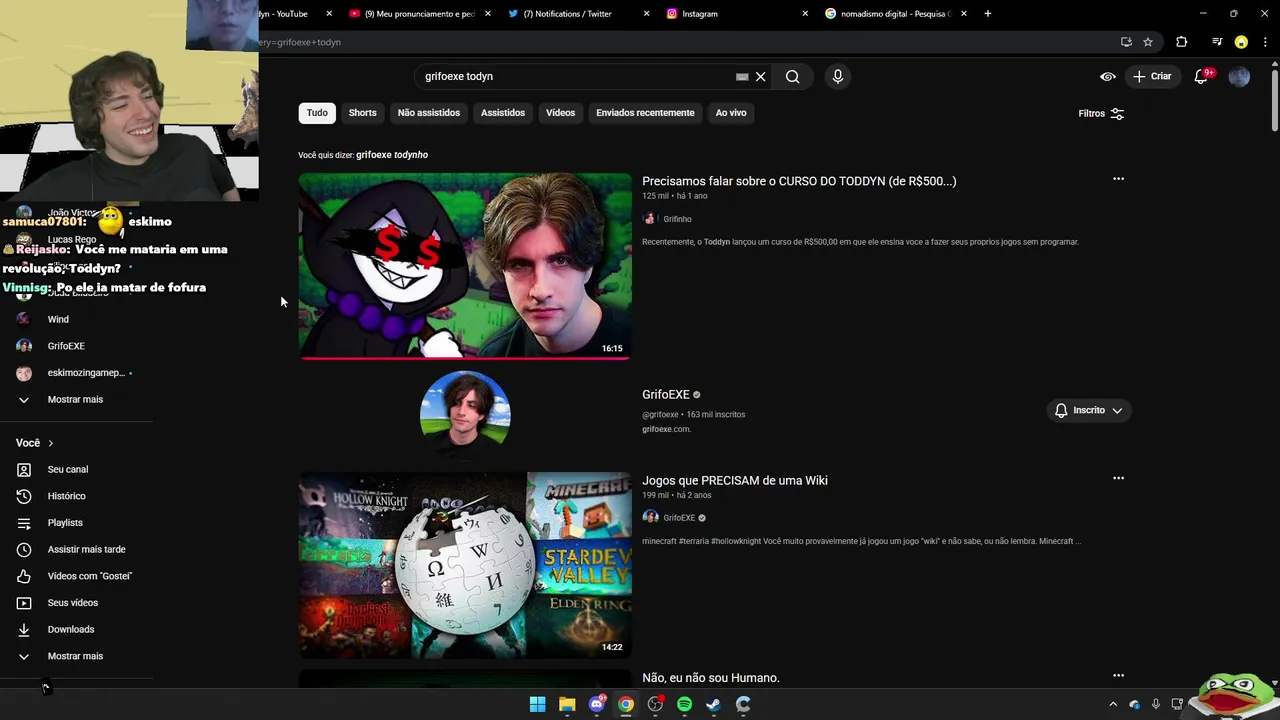
Task: Click the install app icon in address bar
Action: point(1126,42)
